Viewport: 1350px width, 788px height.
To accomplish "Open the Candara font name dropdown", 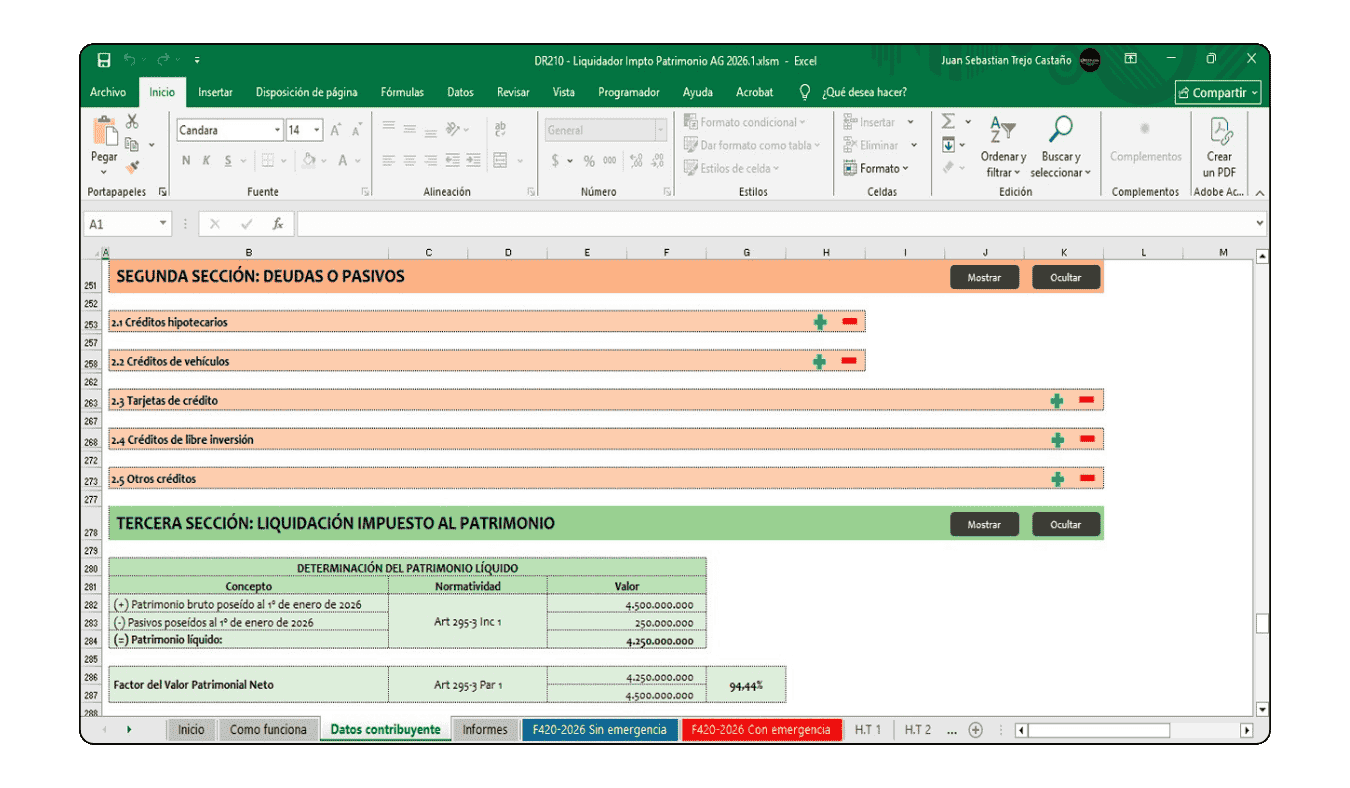I will click(277, 130).
